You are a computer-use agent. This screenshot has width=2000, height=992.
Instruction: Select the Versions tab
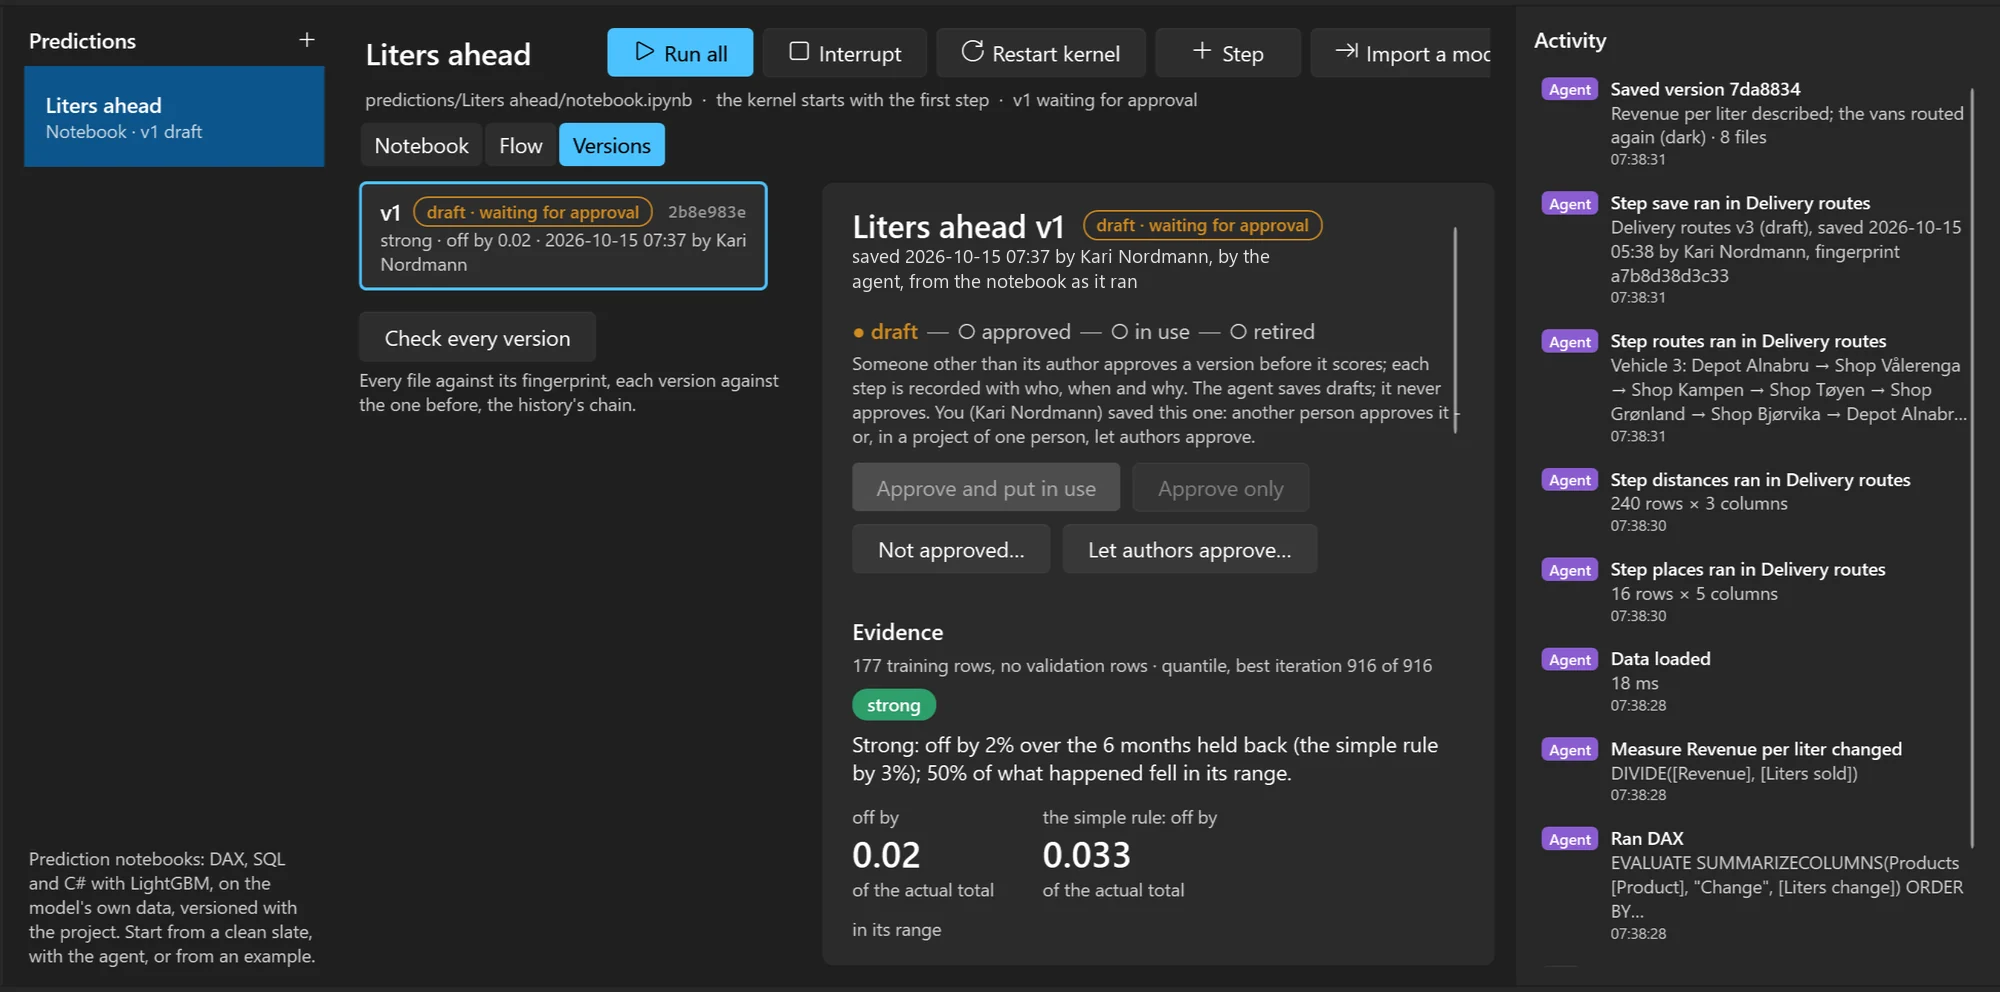pyautogui.click(x=612, y=145)
